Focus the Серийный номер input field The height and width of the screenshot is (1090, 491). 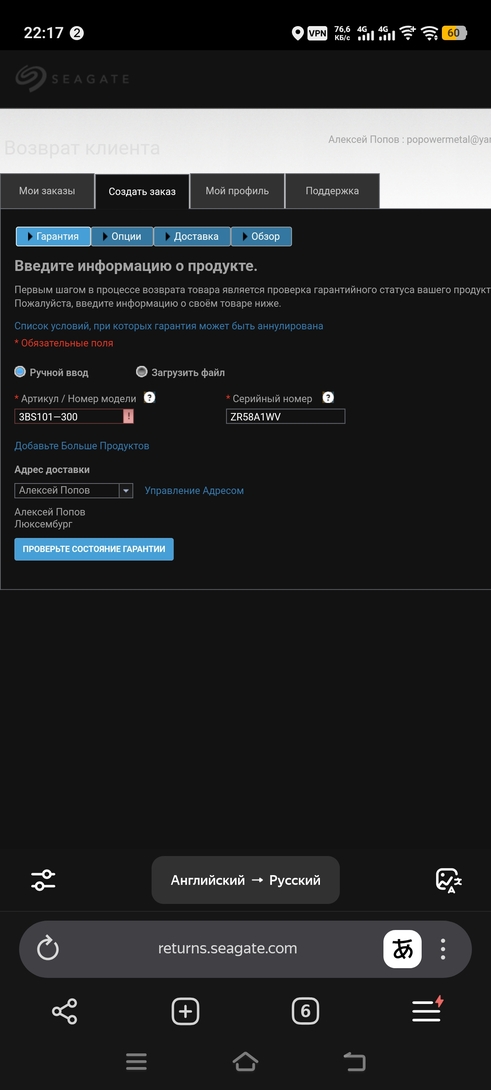click(286, 416)
